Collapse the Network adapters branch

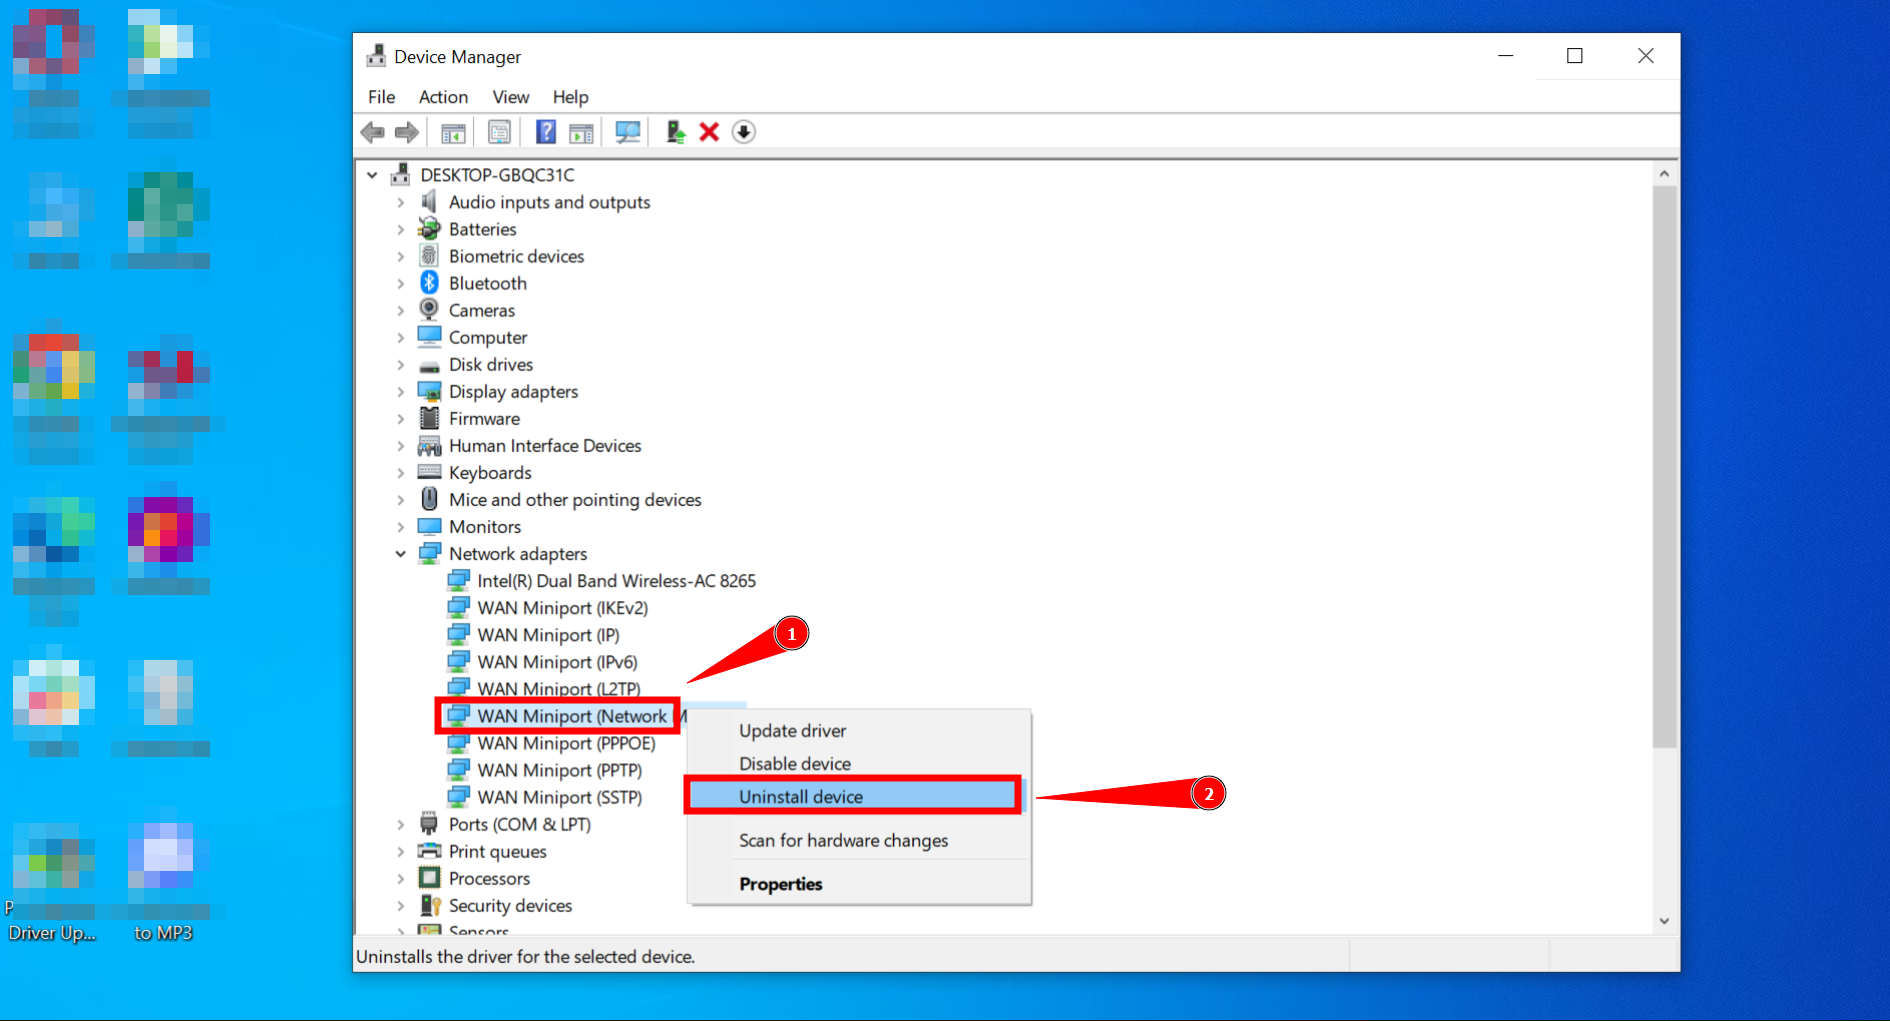coord(401,553)
